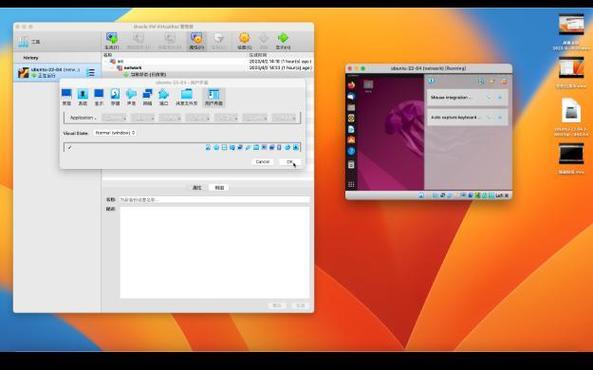Open the ubuntu-22-04 VM list menu button

click(91, 72)
